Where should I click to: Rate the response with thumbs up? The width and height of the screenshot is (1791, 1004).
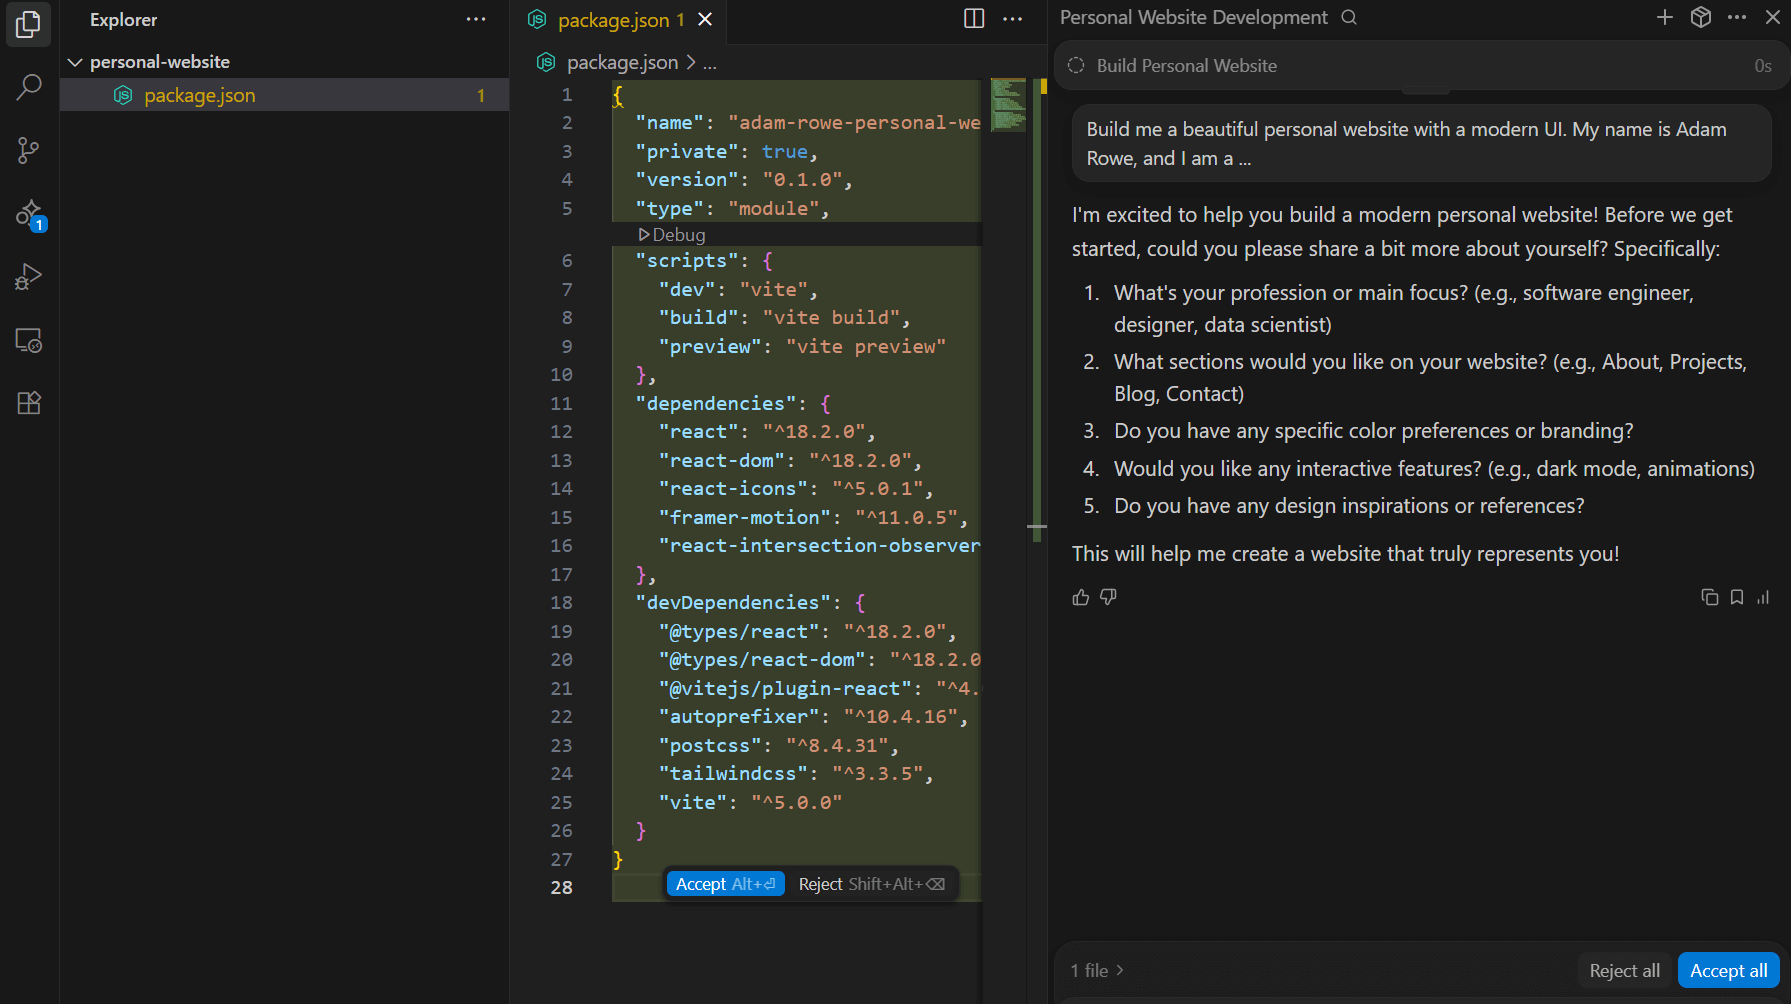click(1080, 597)
